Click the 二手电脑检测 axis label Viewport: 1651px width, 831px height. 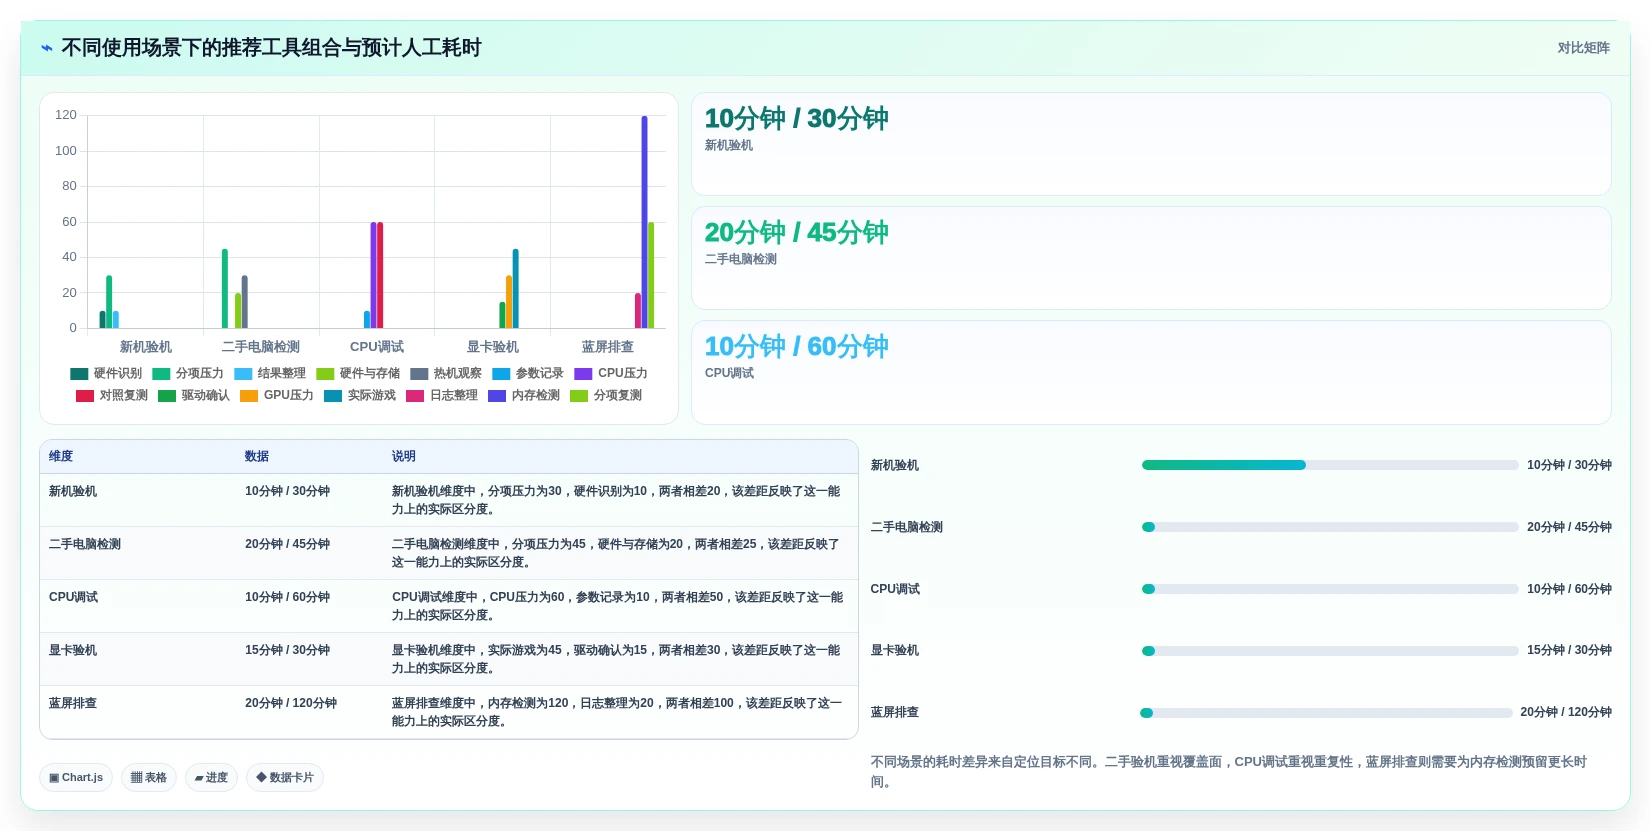click(x=261, y=347)
